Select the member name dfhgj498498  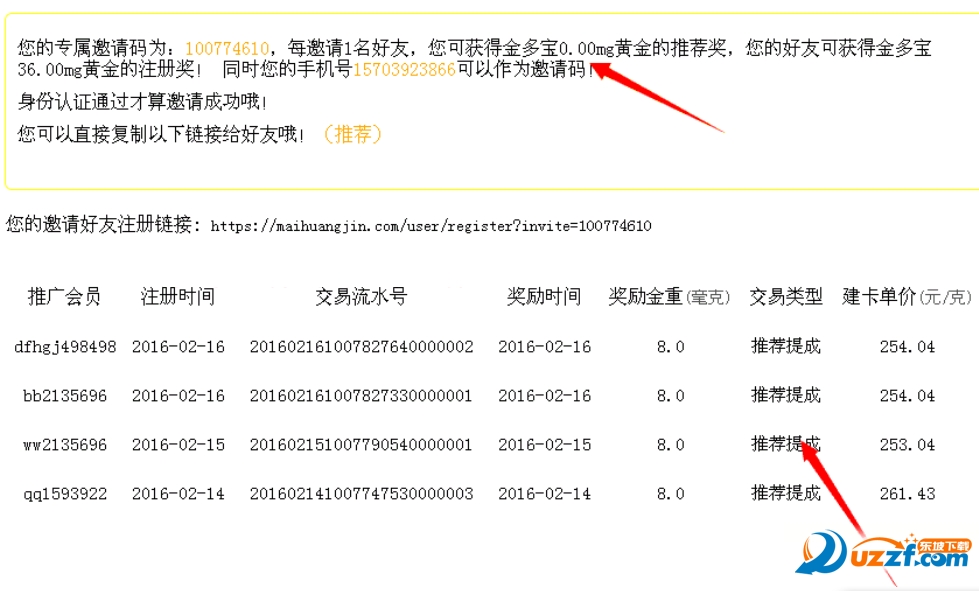65,346
